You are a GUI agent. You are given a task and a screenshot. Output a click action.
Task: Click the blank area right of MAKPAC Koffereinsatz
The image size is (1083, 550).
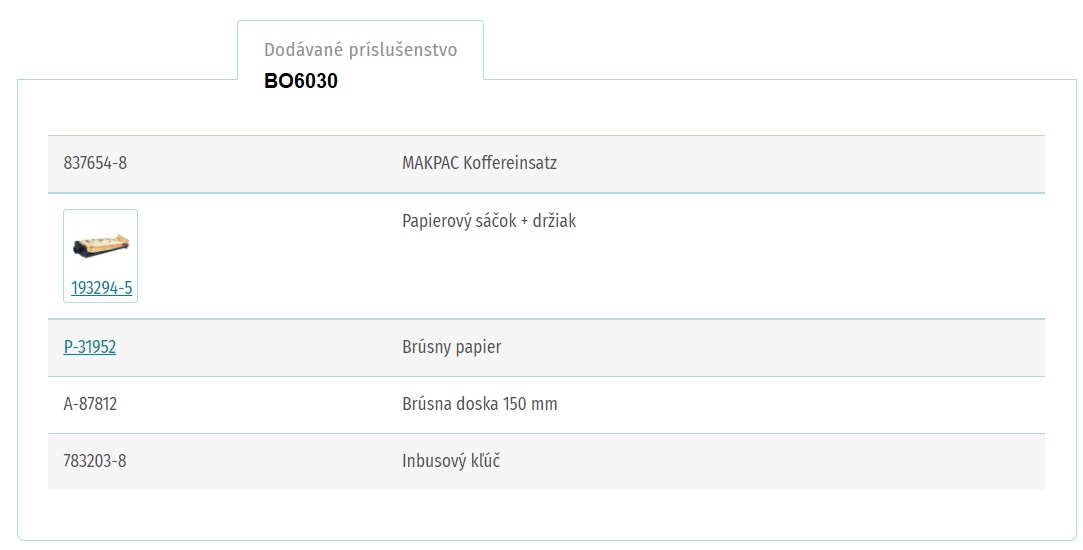coord(801,164)
